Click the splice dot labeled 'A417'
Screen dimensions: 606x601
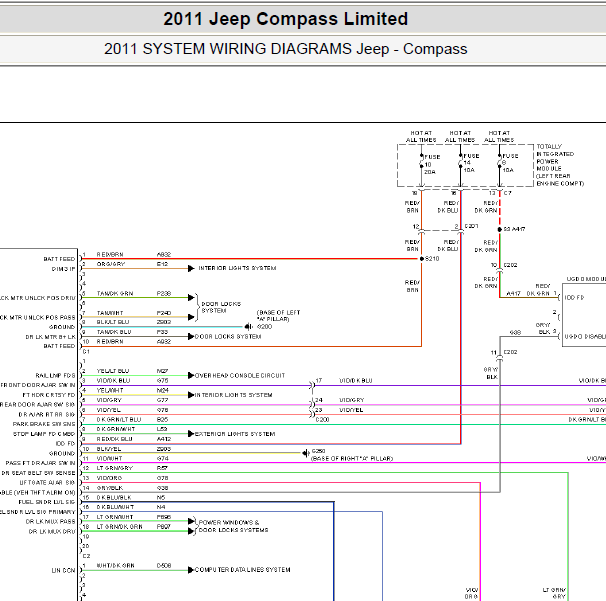click(x=500, y=229)
